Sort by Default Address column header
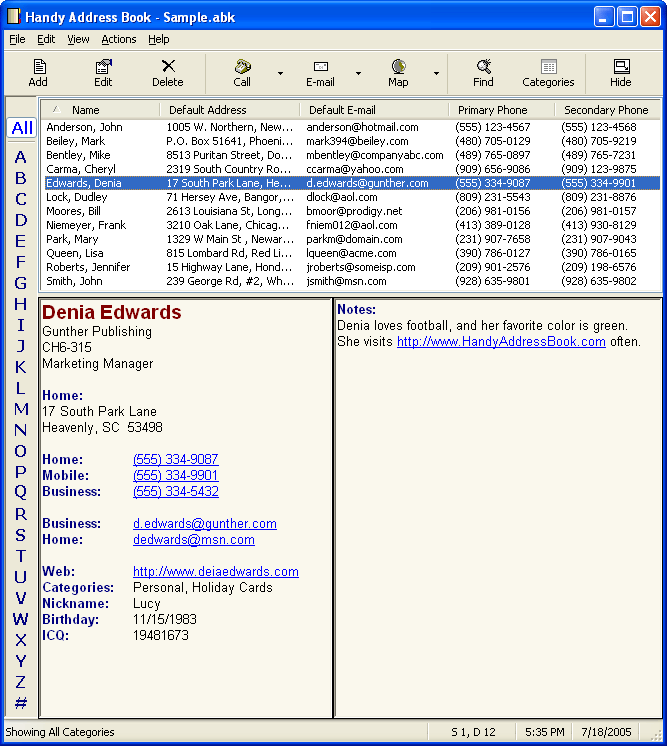667x746 pixels. click(x=230, y=110)
